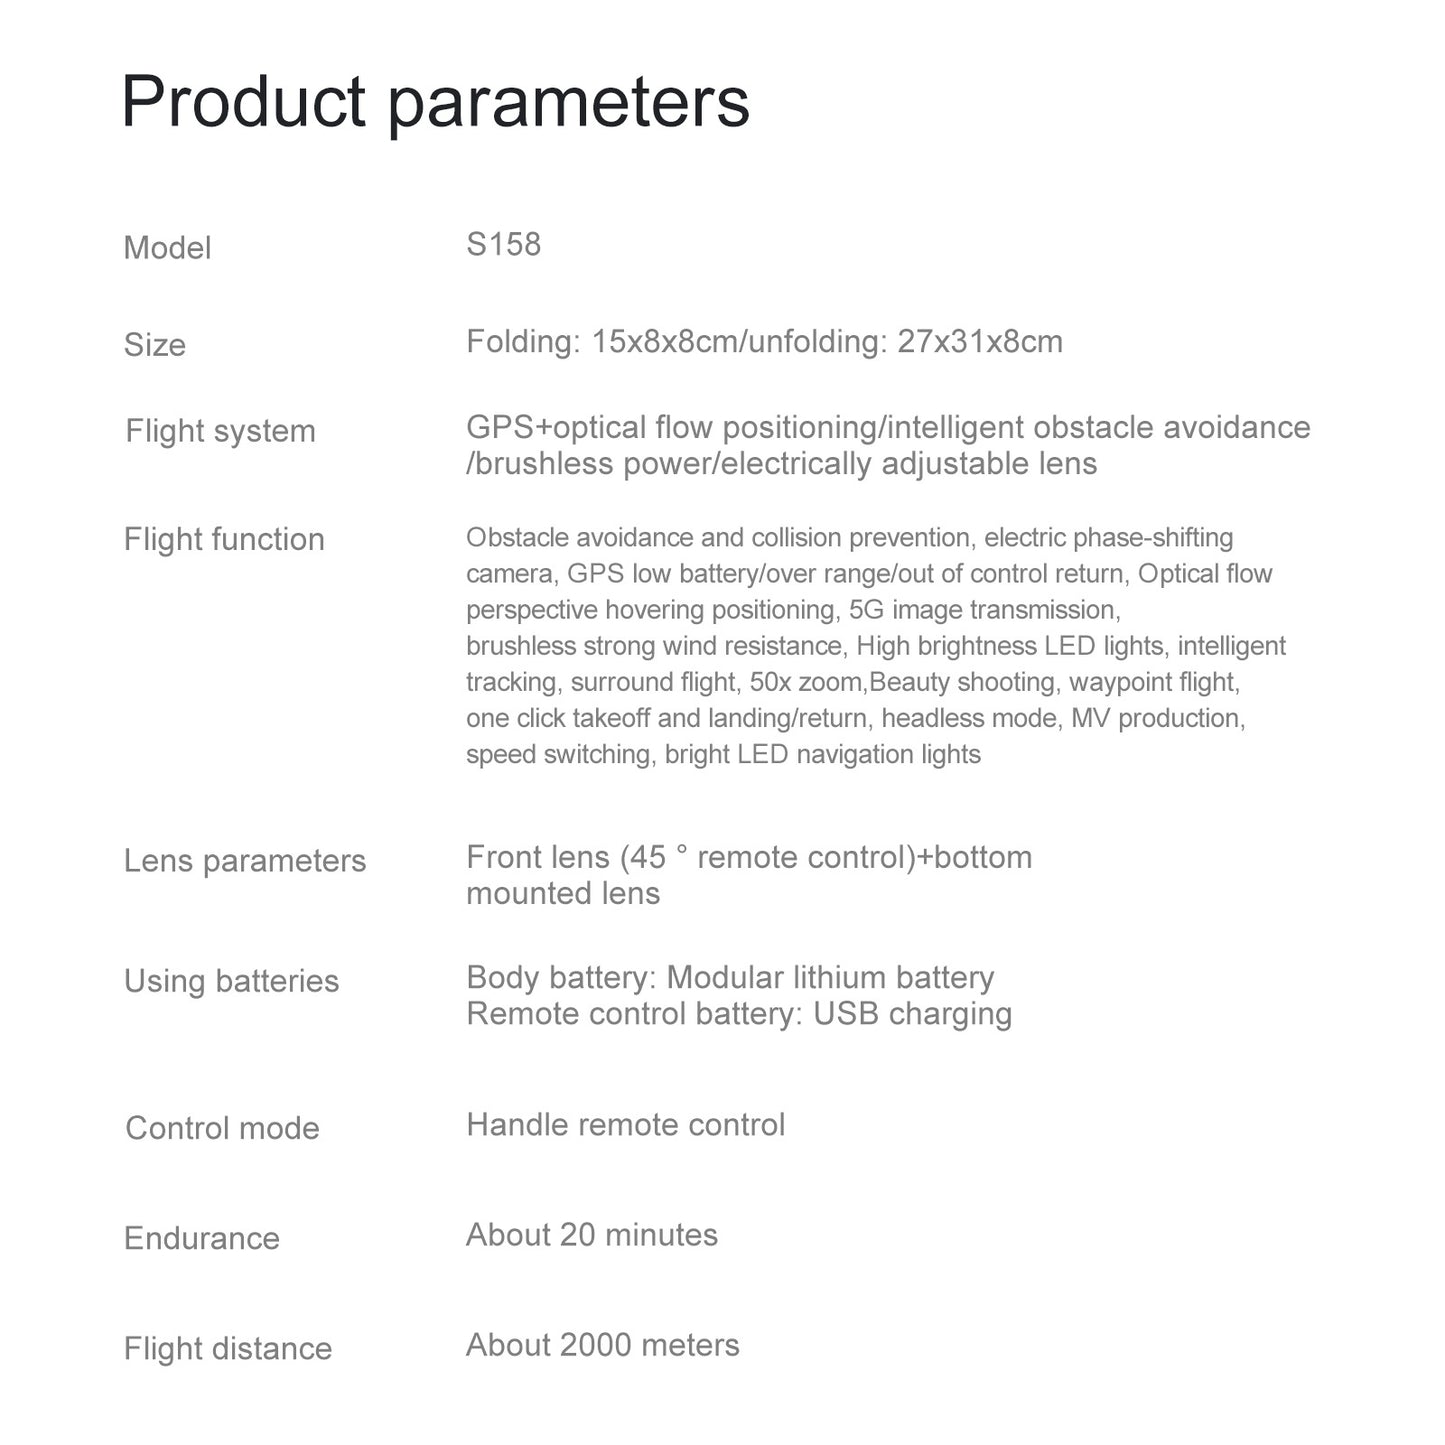Click the "Lens parameters" label

pos(245,861)
